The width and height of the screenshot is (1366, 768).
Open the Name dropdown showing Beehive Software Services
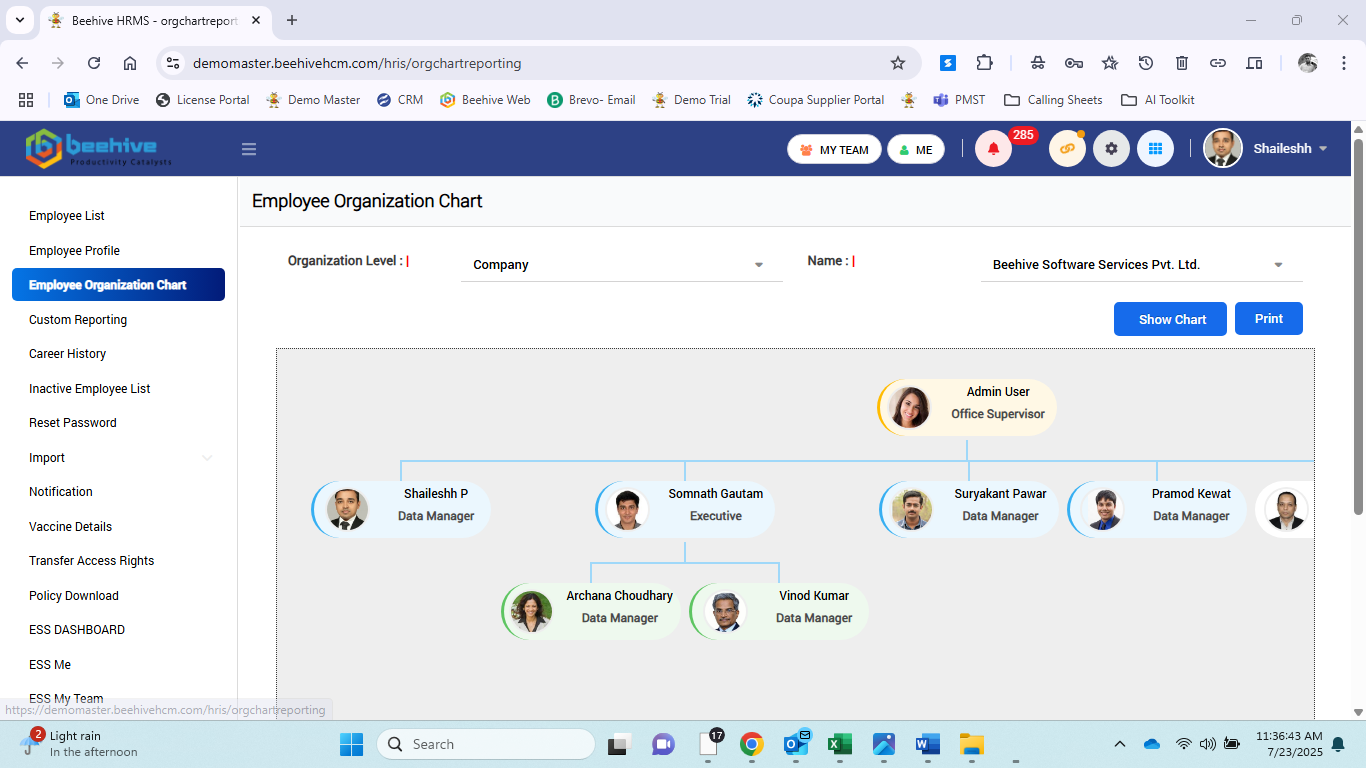1140,264
